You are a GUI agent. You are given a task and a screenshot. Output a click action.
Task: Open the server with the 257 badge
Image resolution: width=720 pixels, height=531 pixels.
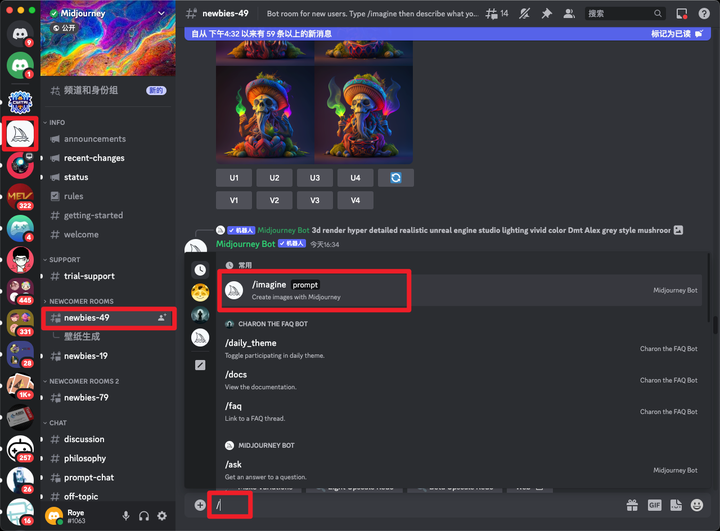[x=20, y=448]
